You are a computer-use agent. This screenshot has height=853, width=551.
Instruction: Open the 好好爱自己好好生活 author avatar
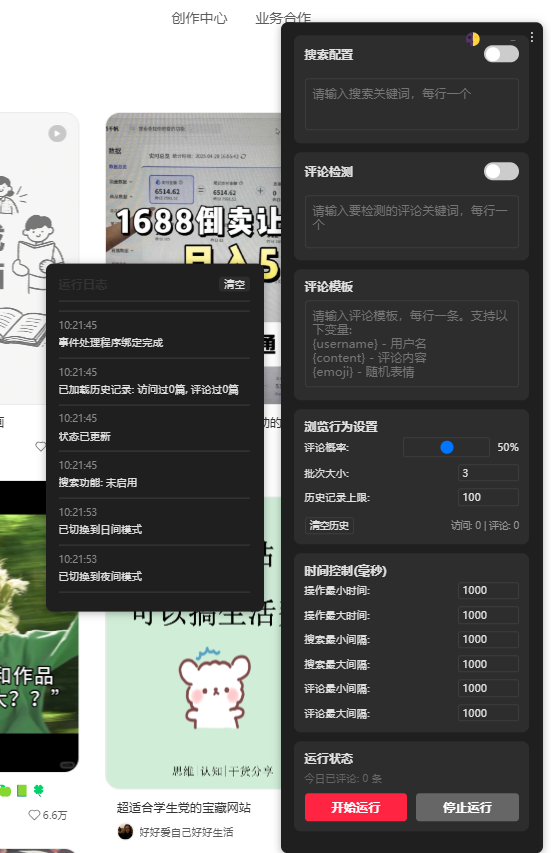click(125, 831)
